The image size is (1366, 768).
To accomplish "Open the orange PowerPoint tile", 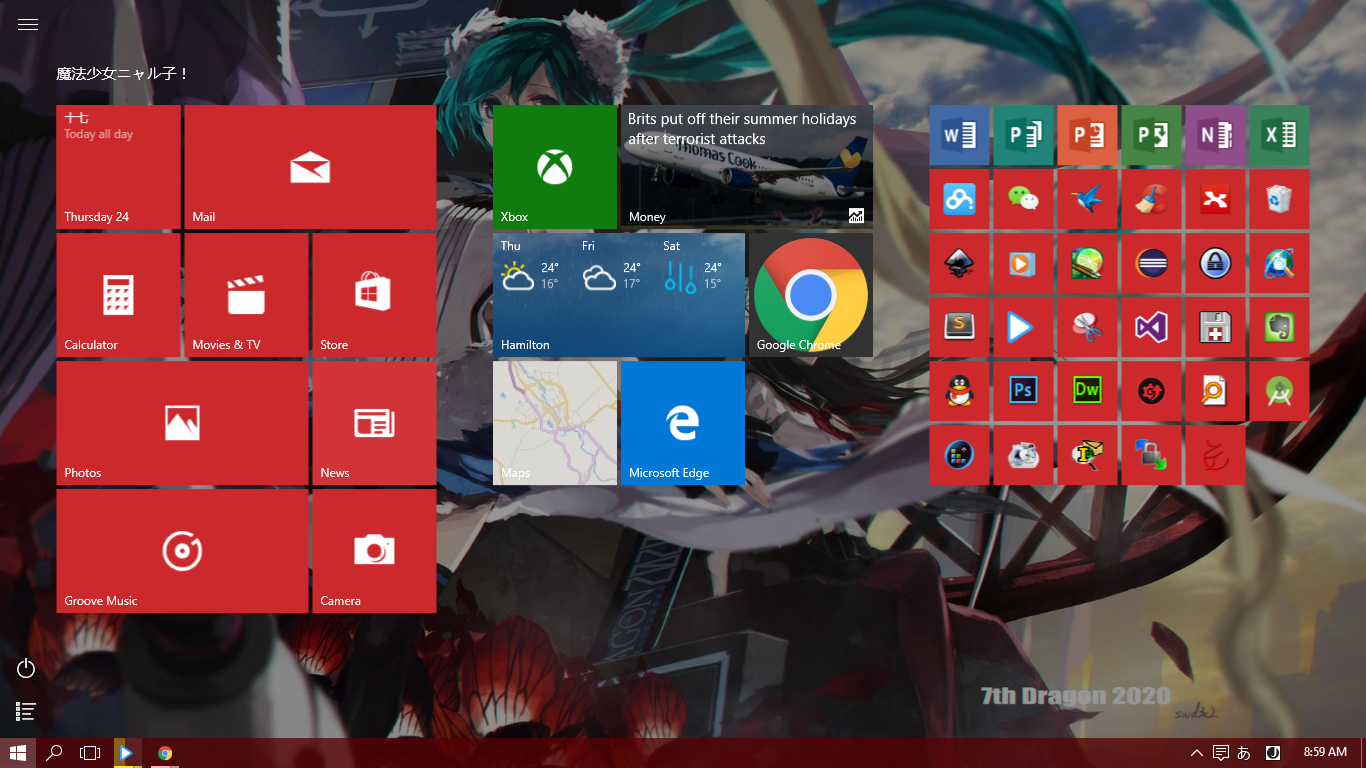I will click(x=1087, y=135).
